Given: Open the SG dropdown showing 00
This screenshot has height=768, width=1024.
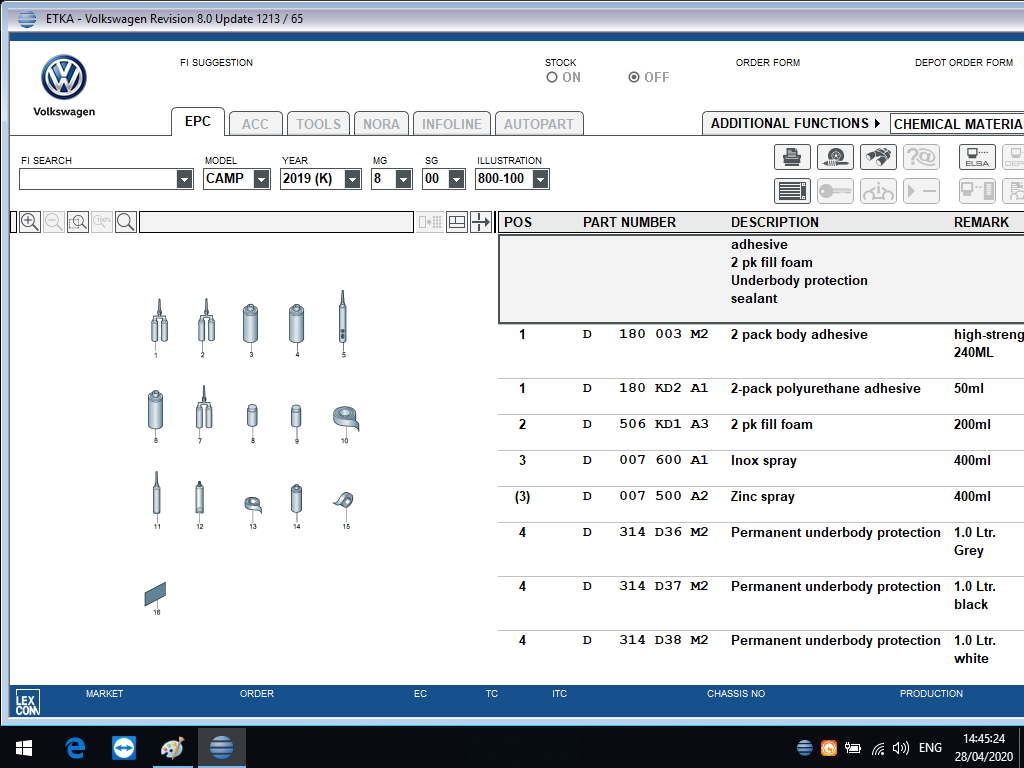Looking at the screenshot, I should 457,179.
